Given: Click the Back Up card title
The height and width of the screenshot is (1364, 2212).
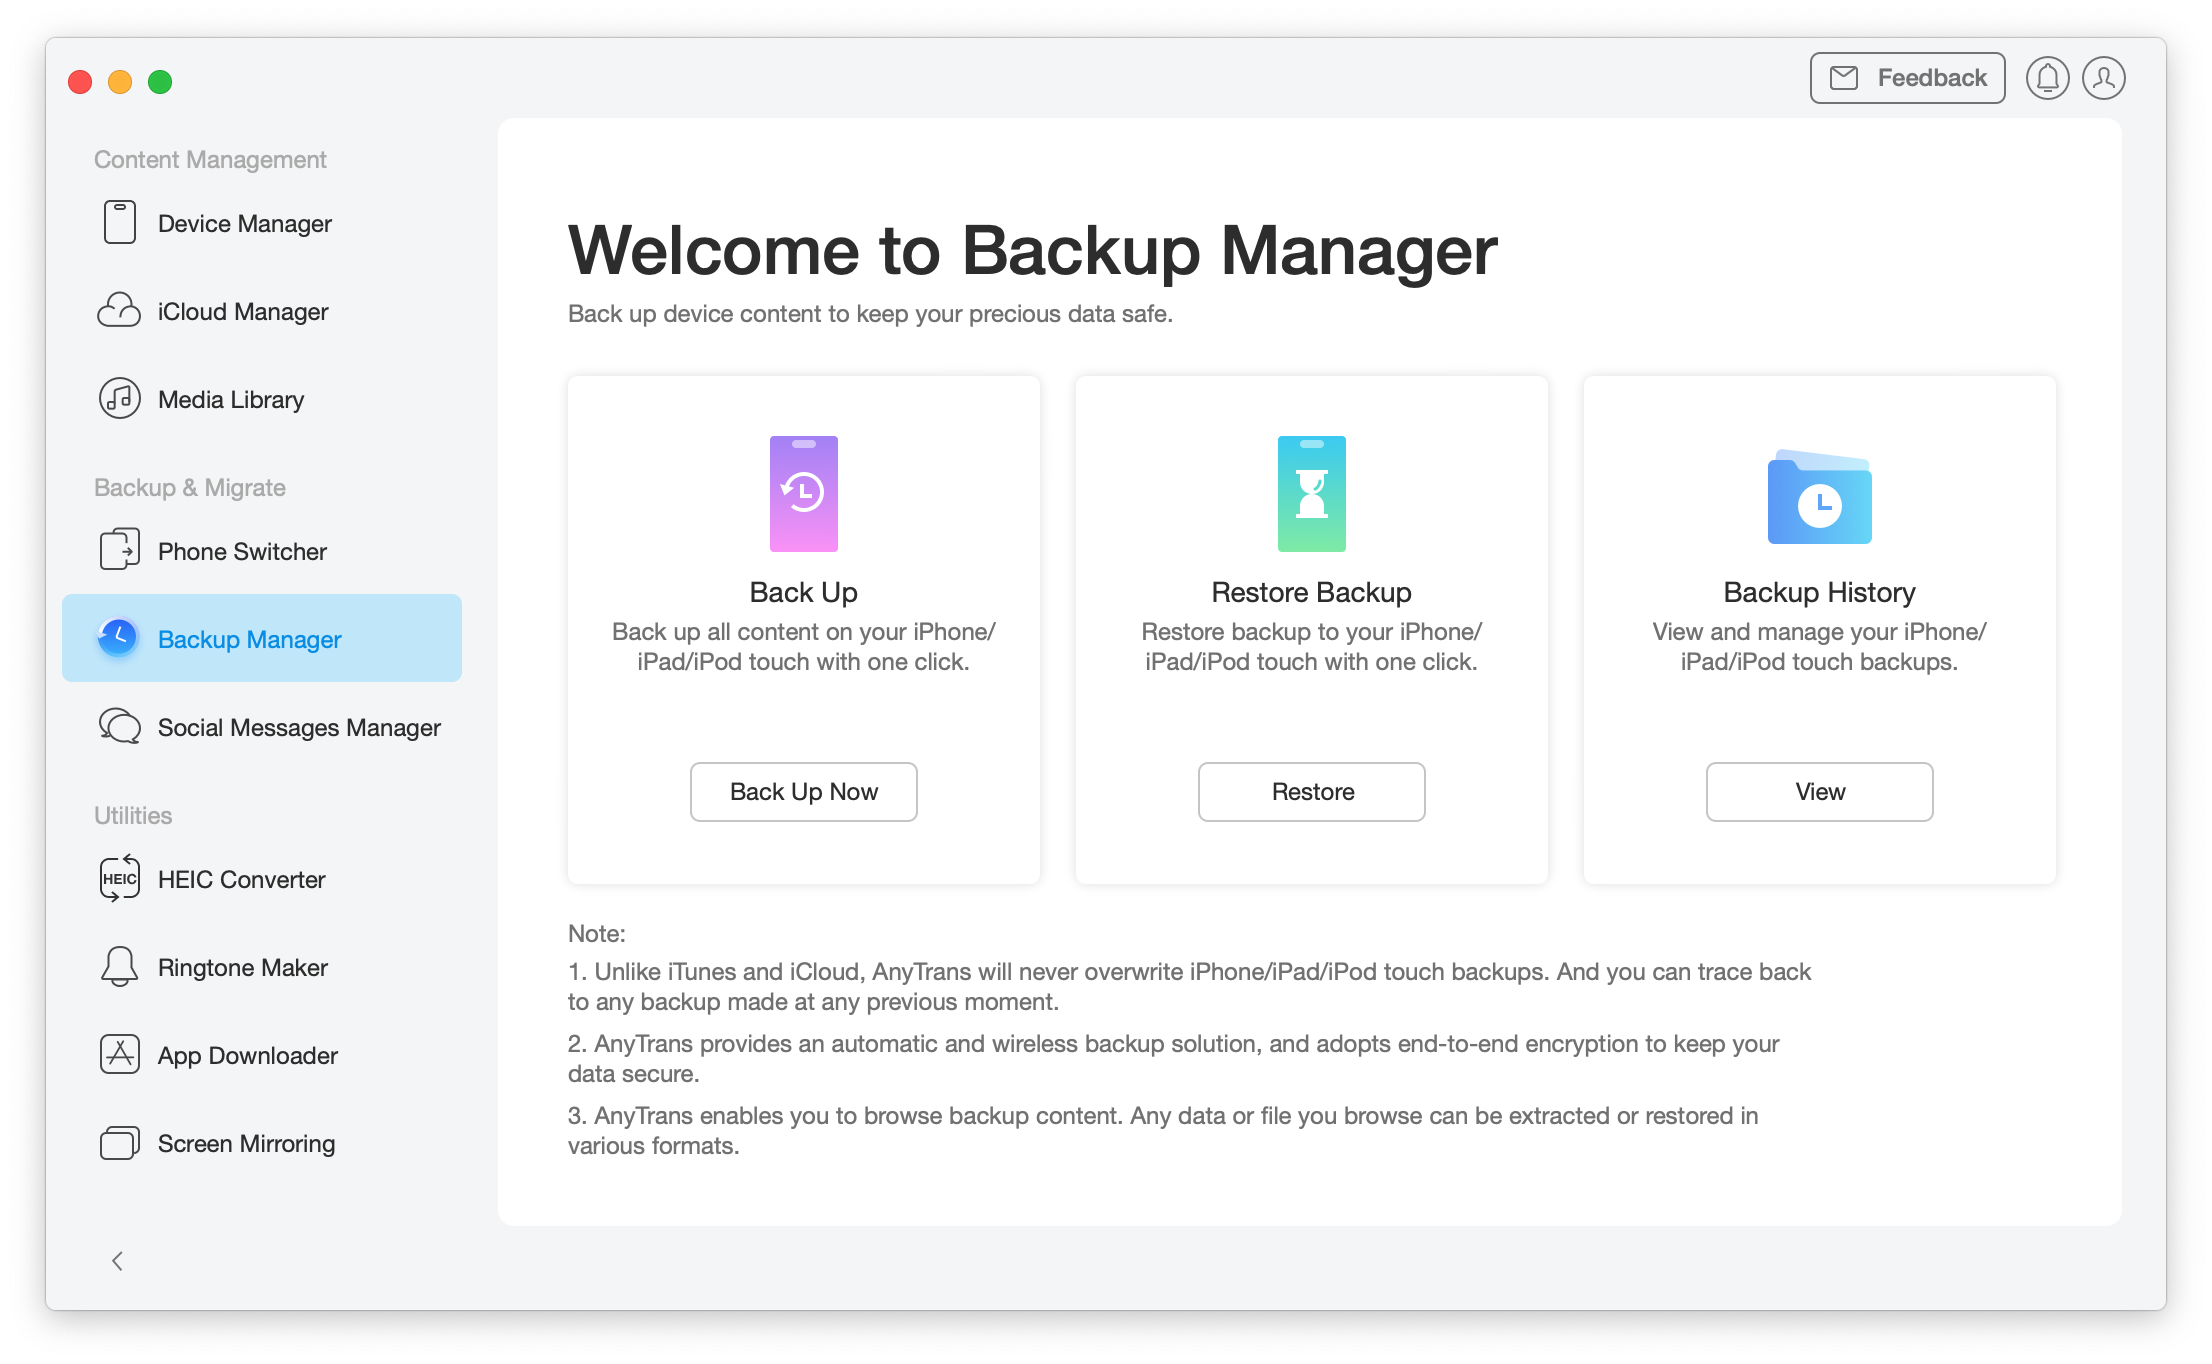Looking at the screenshot, I should click(x=804, y=592).
